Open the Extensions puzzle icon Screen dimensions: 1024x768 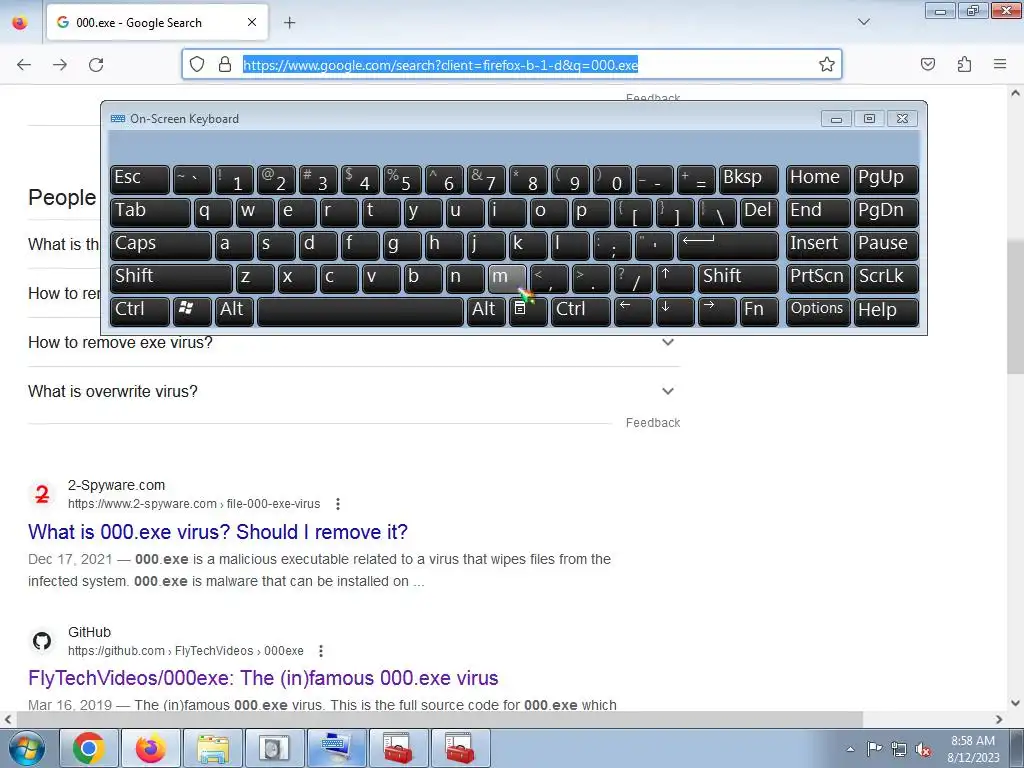964,64
